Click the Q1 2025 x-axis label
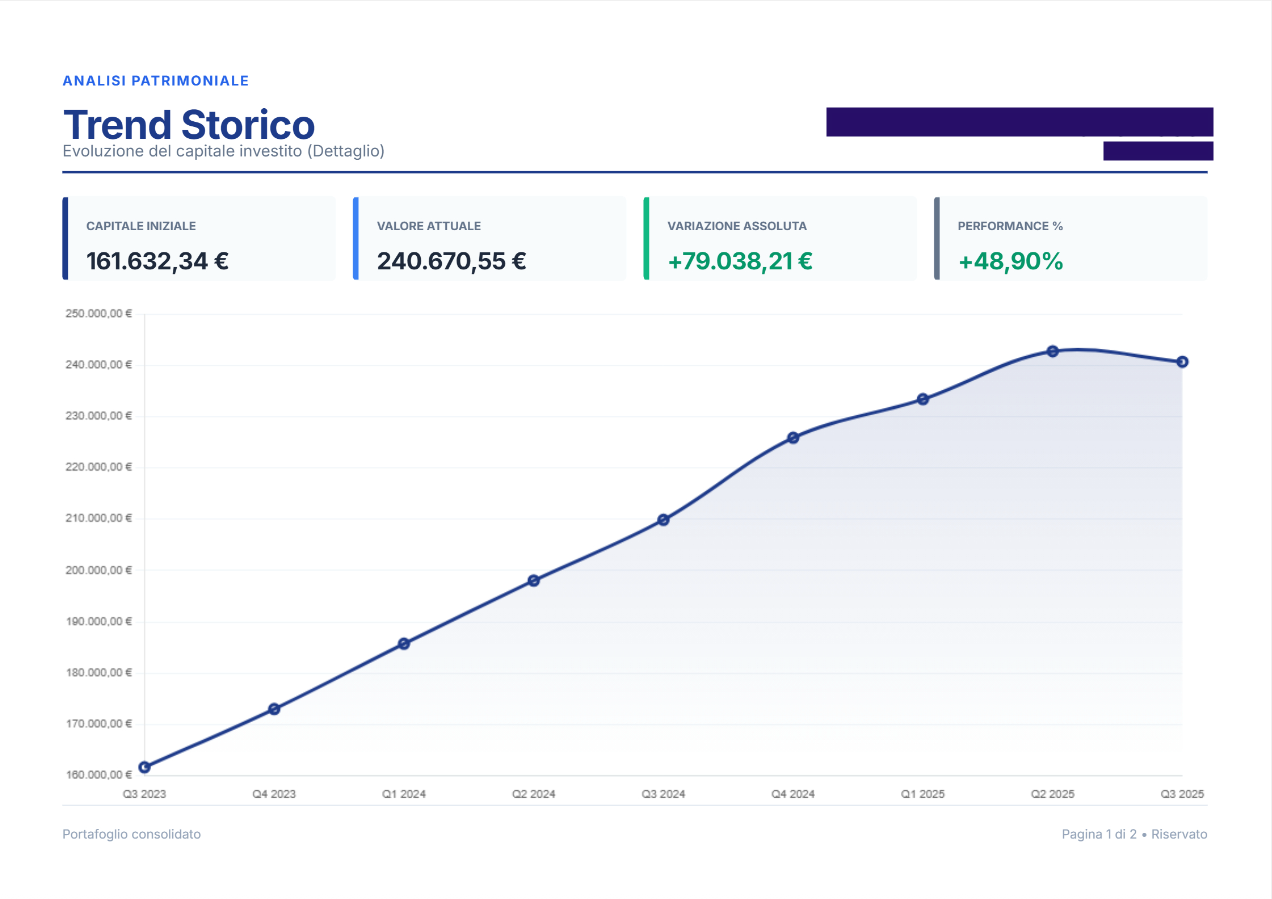This screenshot has height=899, width=1272. [x=923, y=794]
